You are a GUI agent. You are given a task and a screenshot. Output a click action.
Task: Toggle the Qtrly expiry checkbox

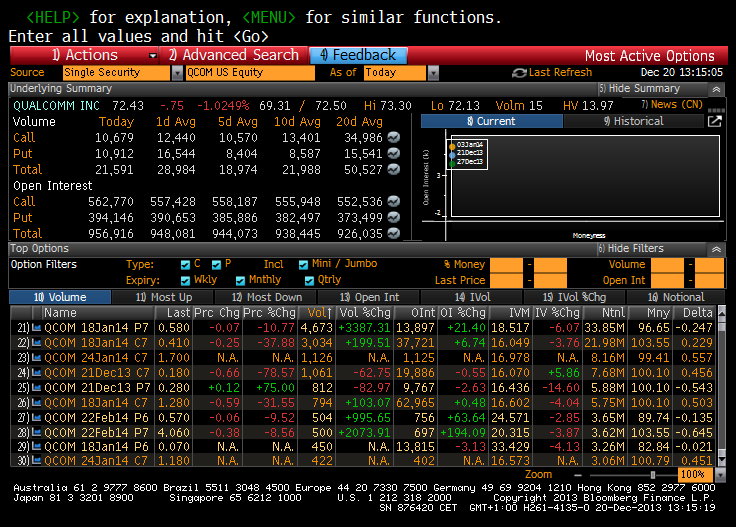tap(309, 281)
